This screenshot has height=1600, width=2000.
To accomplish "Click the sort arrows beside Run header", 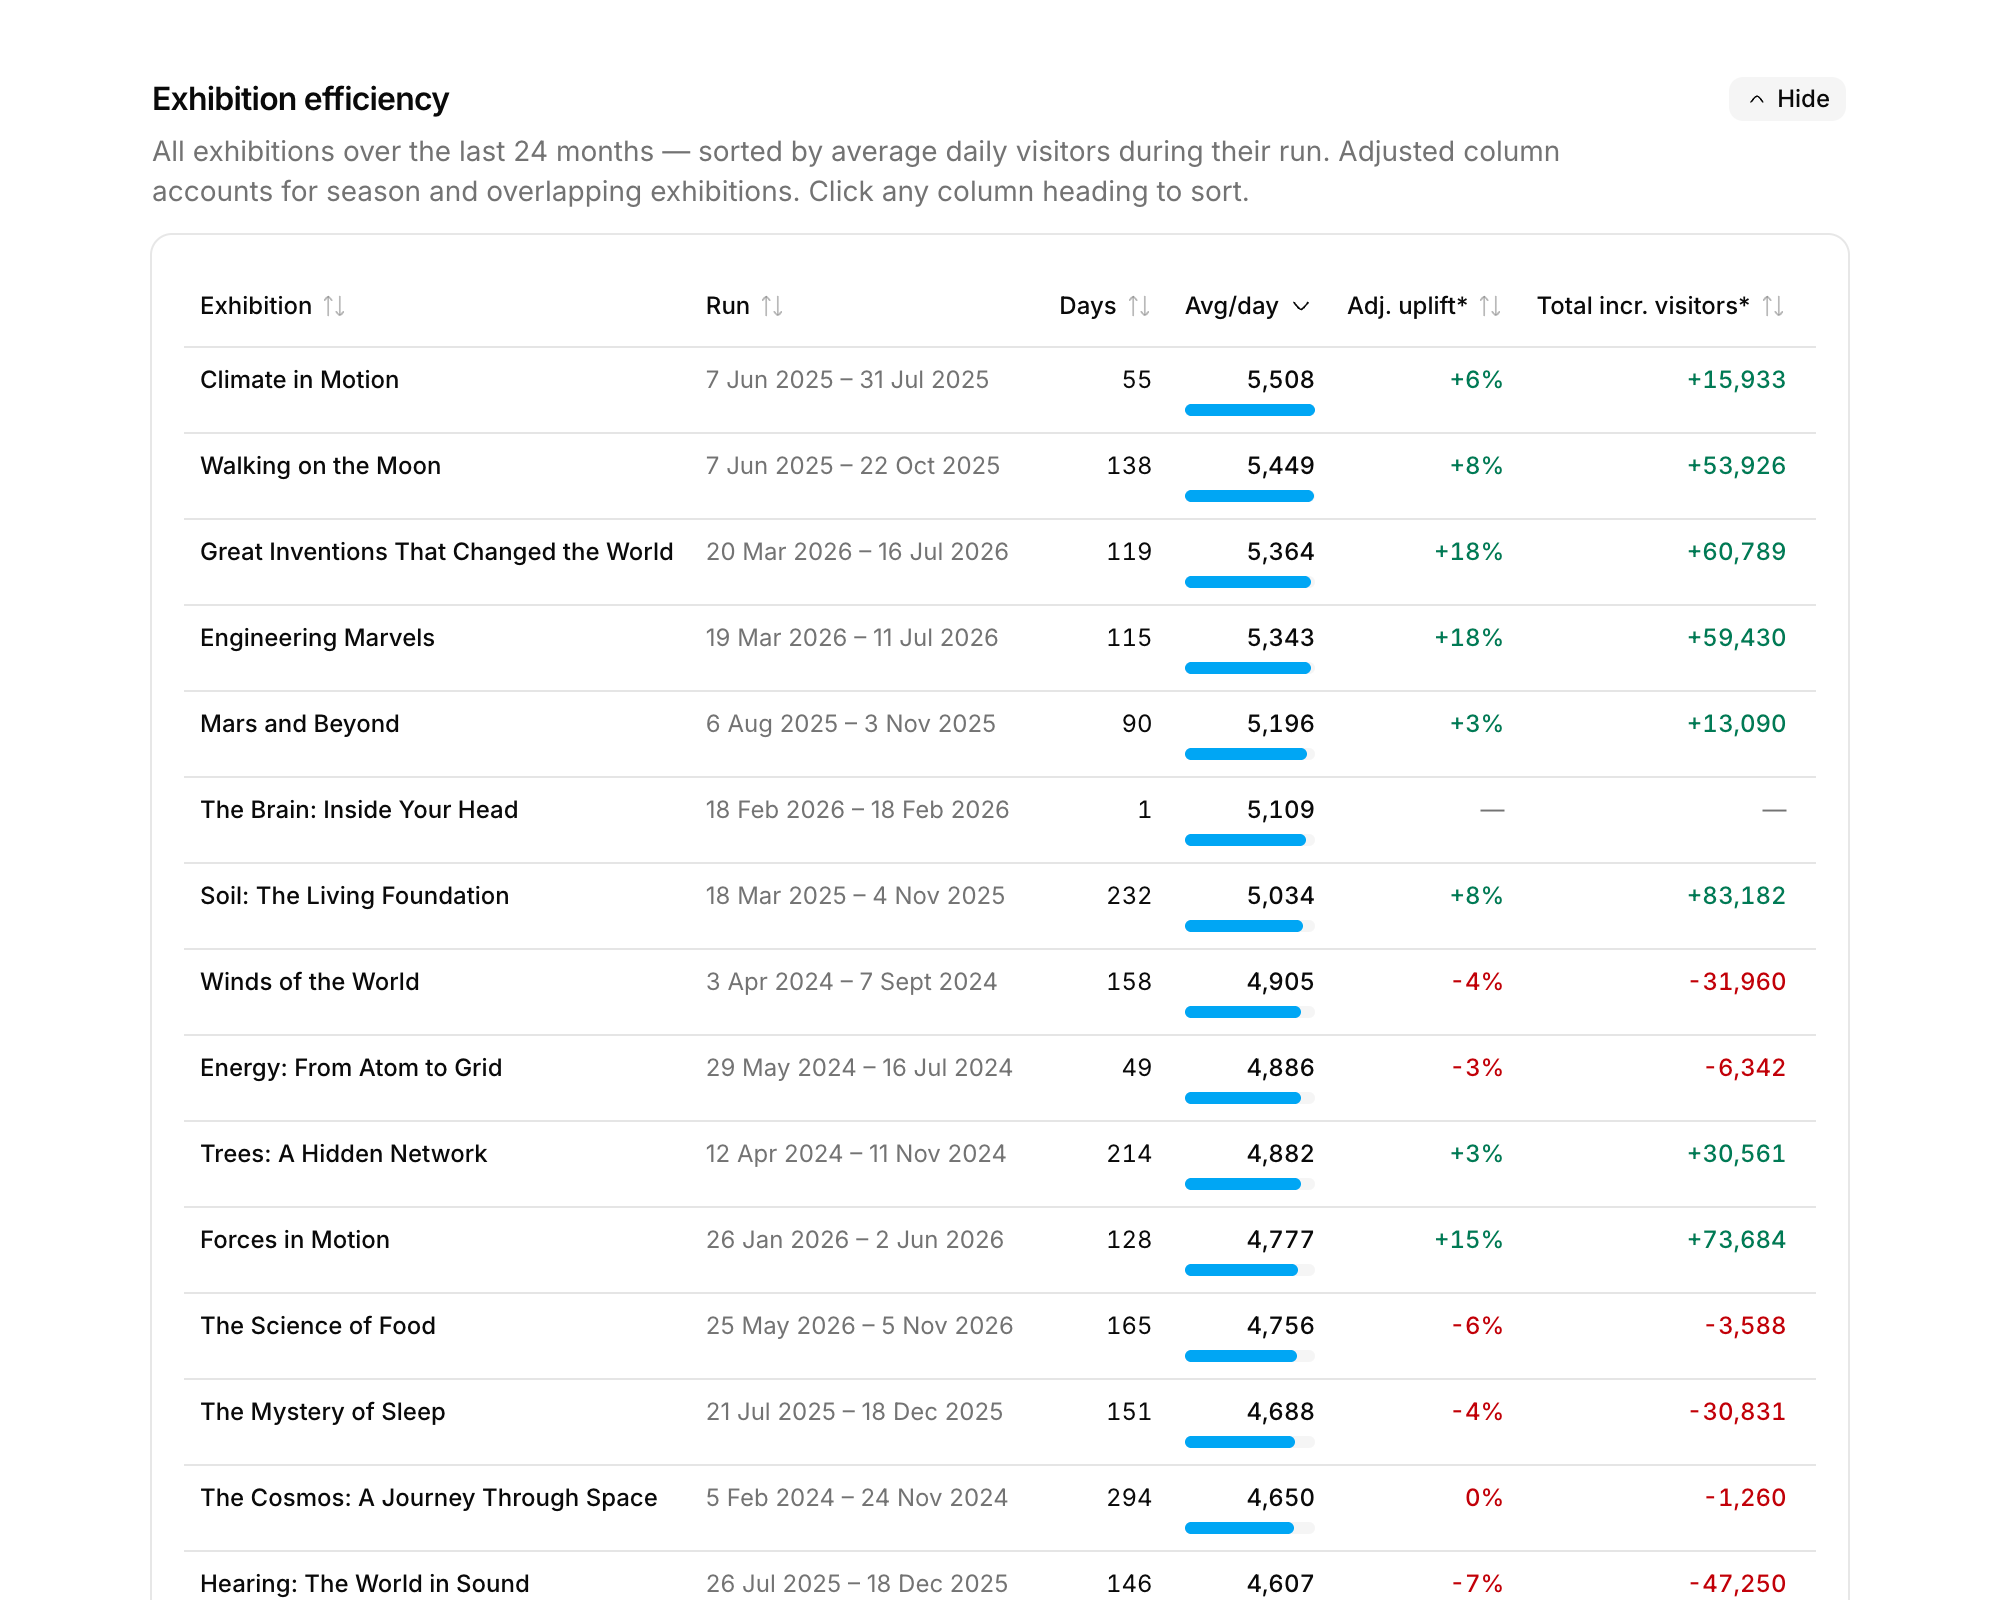I will tap(772, 306).
